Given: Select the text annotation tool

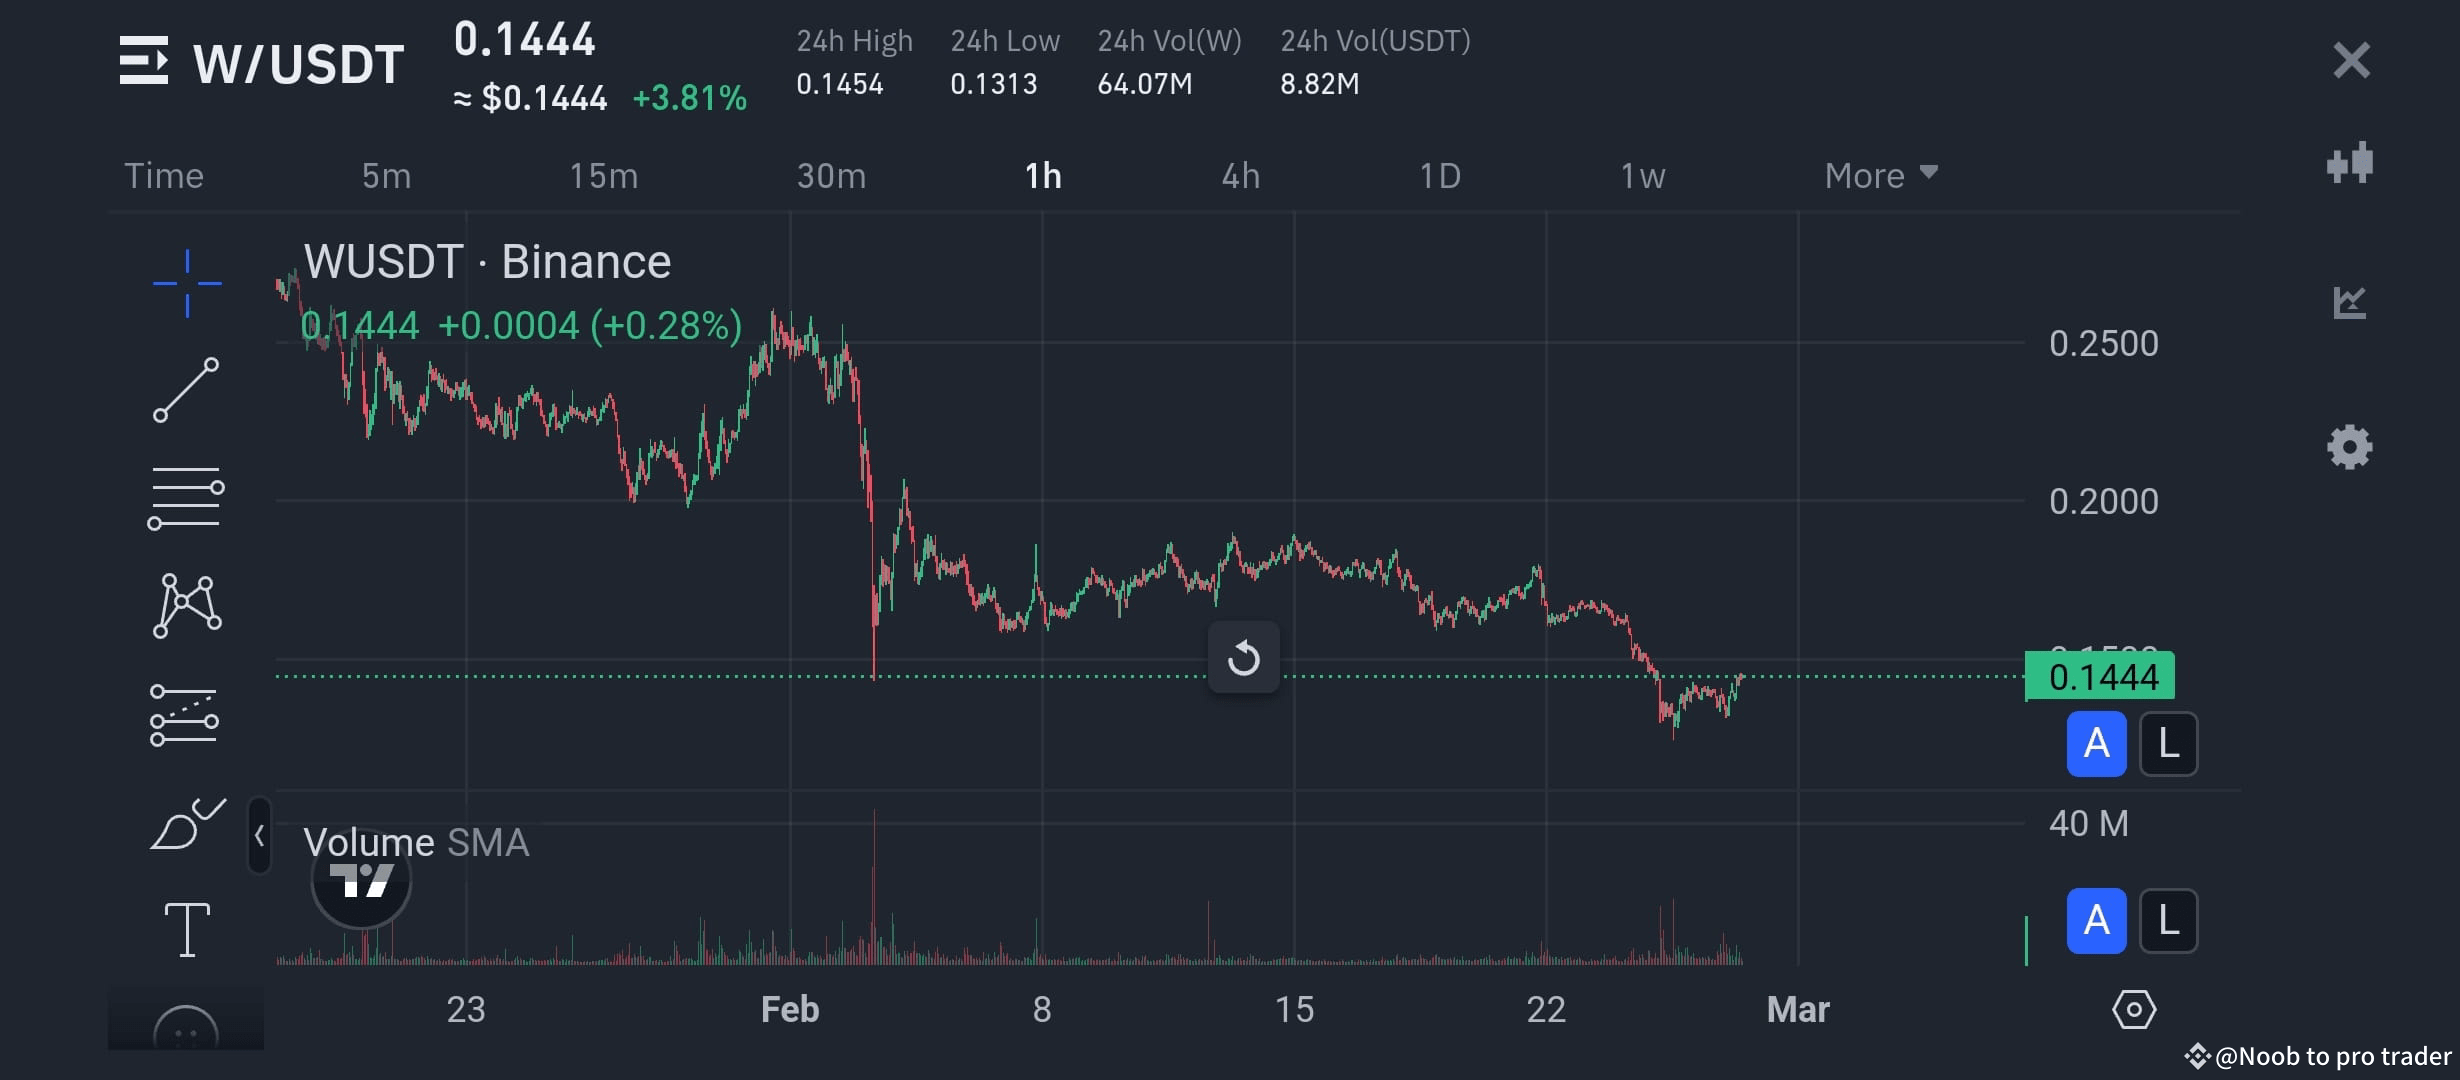Looking at the screenshot, I should 186,928.
